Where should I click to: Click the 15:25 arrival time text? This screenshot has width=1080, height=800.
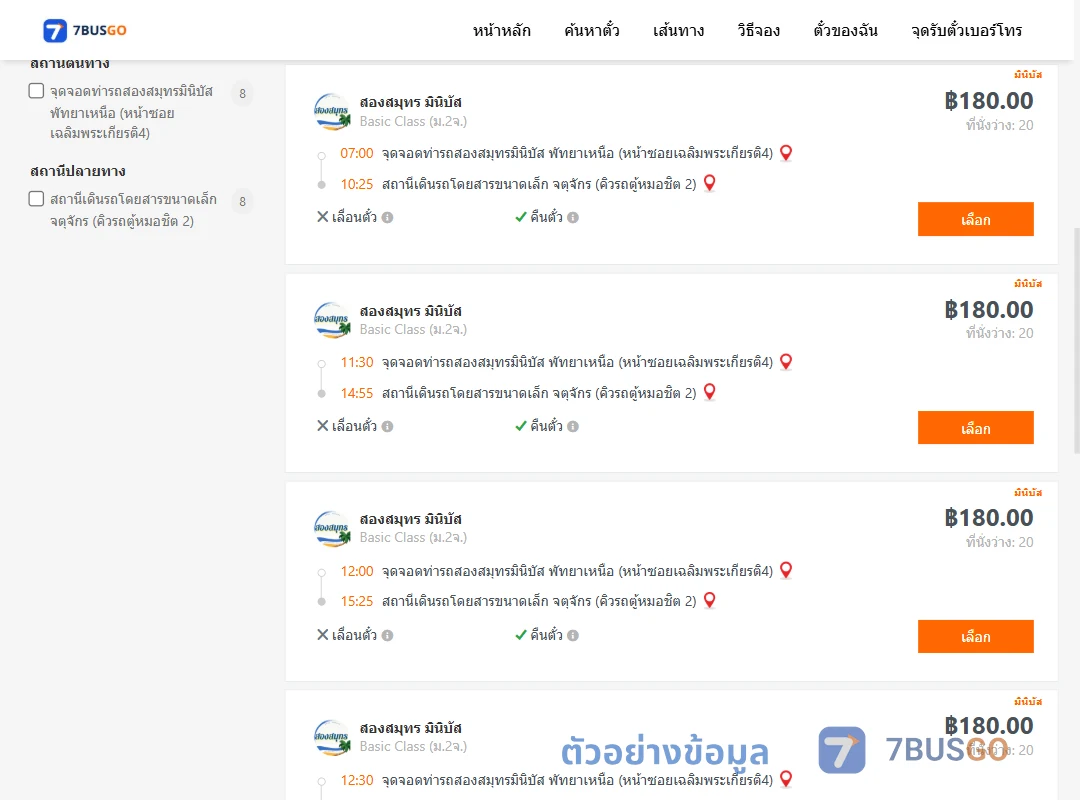coord(357,601)
